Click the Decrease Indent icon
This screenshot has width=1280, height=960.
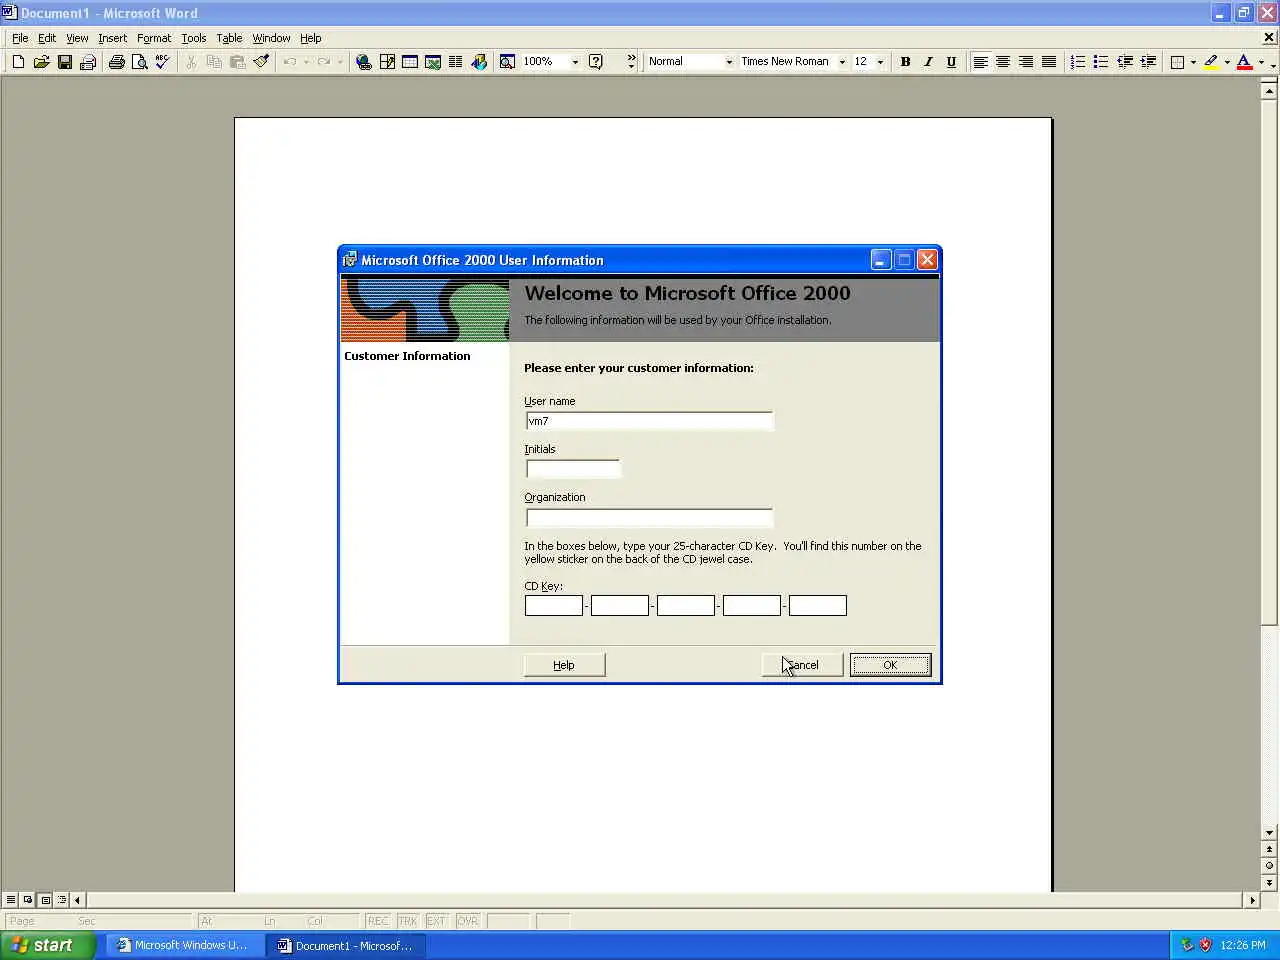coord(1124,62)
